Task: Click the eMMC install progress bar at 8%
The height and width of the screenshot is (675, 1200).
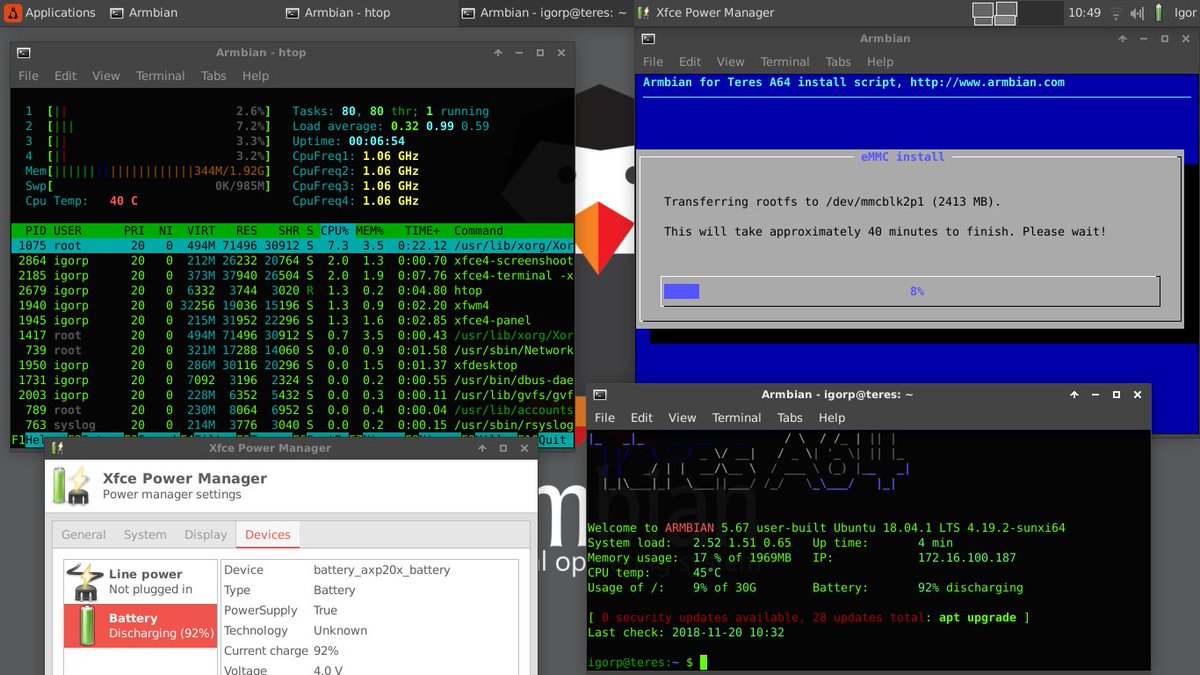Action: click(x=910, y=291)
